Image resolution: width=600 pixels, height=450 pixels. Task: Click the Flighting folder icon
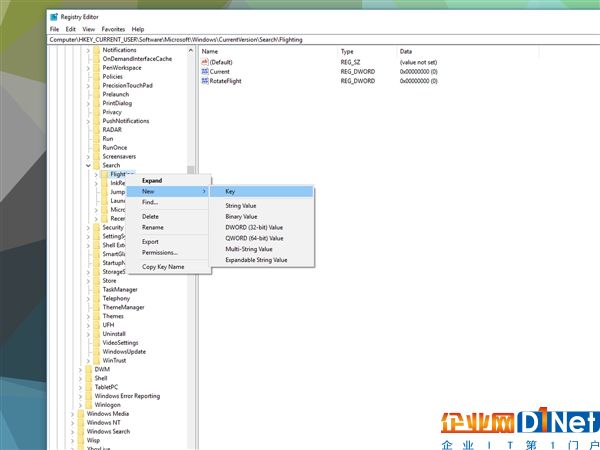pos(104,174)
